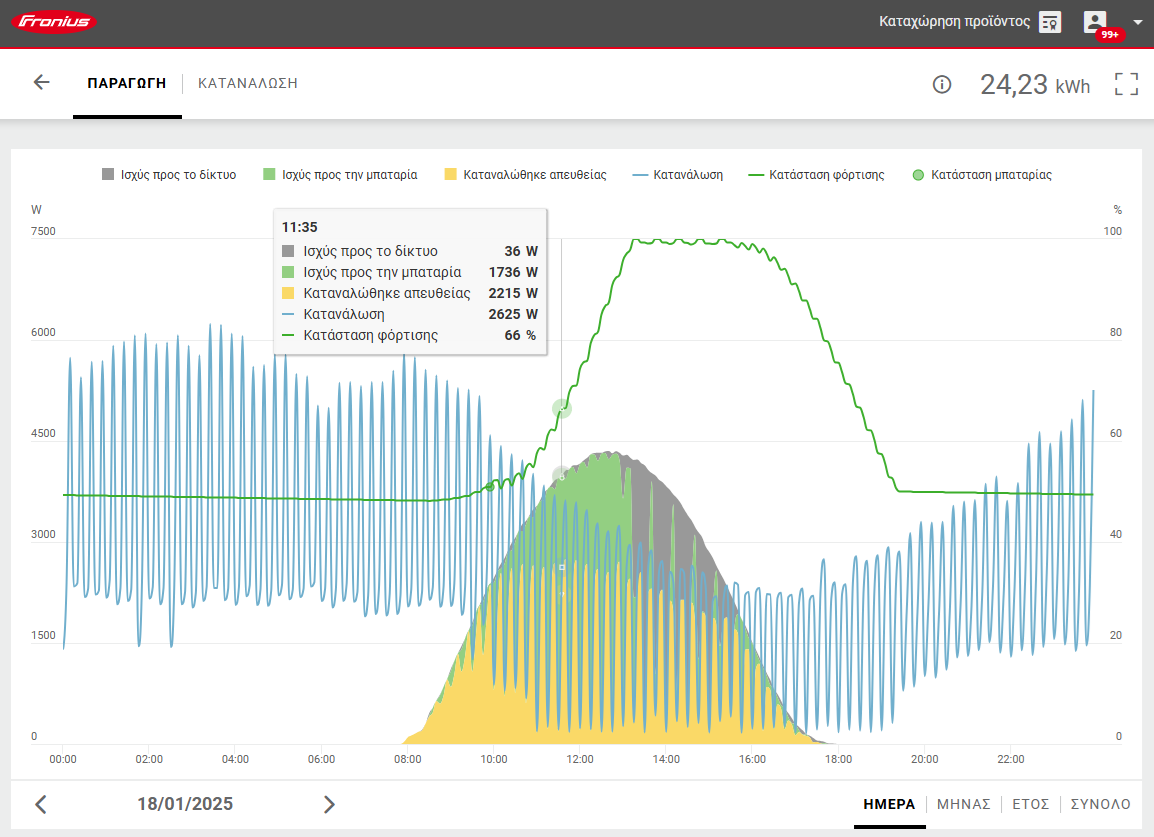Show the info icon details

coord(941,84)
